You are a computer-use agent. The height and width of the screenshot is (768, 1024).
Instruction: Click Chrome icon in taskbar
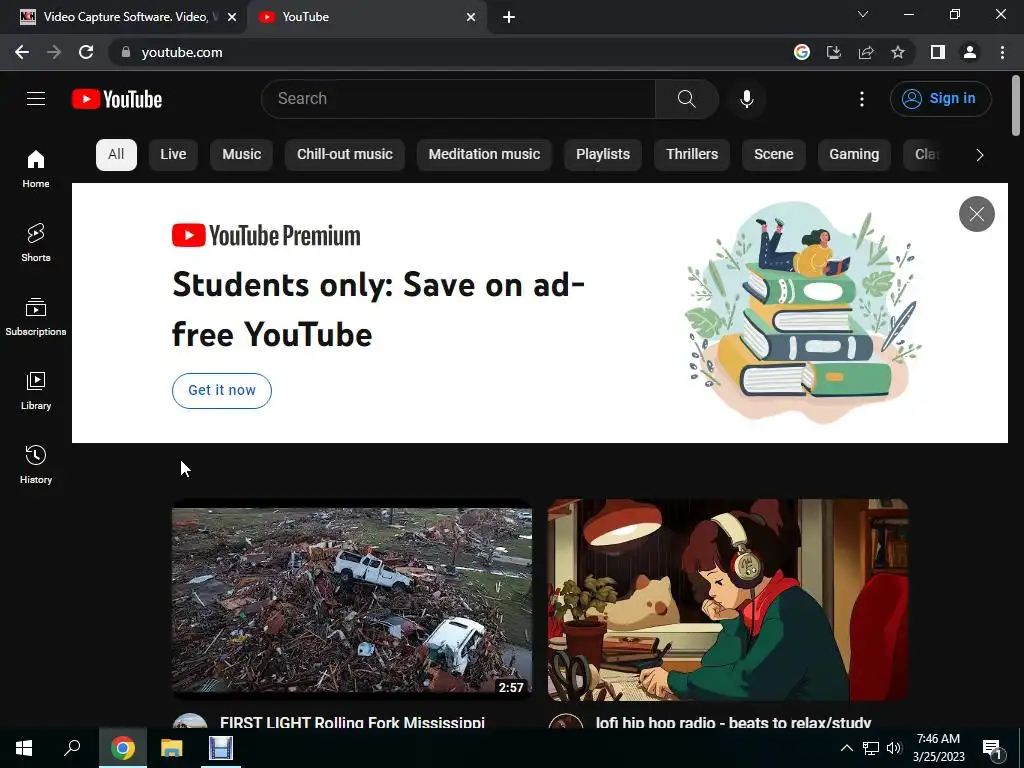123,748
